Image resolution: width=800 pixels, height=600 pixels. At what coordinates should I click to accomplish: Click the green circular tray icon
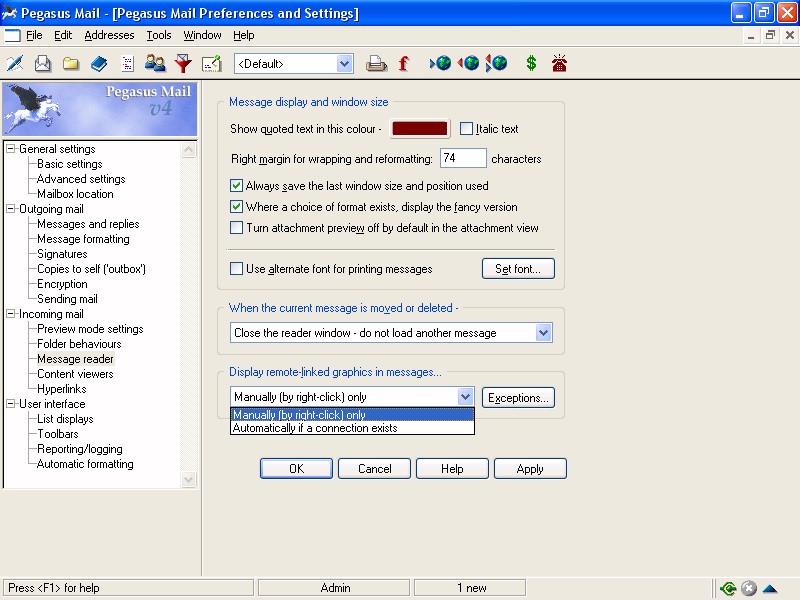point(729,588)
